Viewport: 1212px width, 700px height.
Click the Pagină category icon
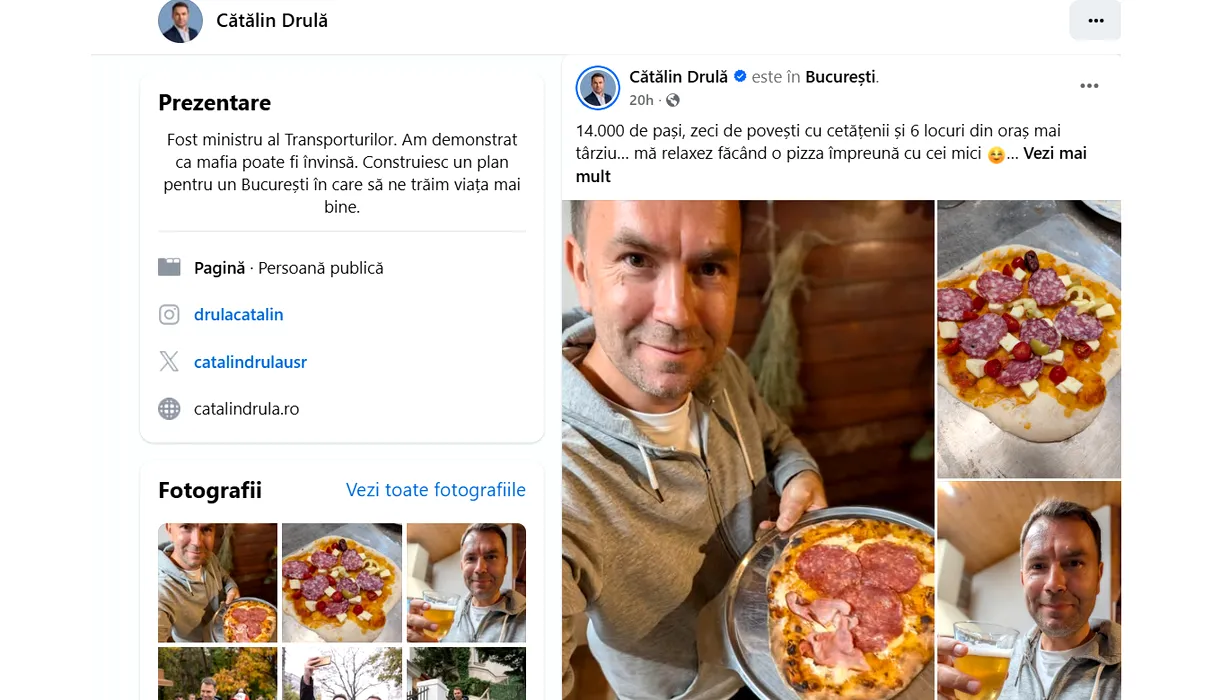(169, 267)
